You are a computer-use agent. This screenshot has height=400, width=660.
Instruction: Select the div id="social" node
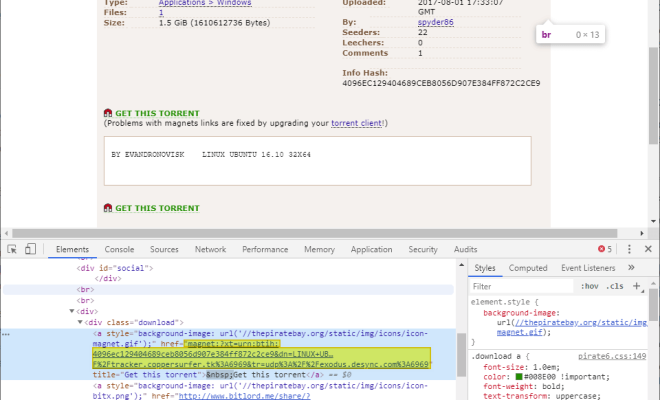[x=114, y=268]
